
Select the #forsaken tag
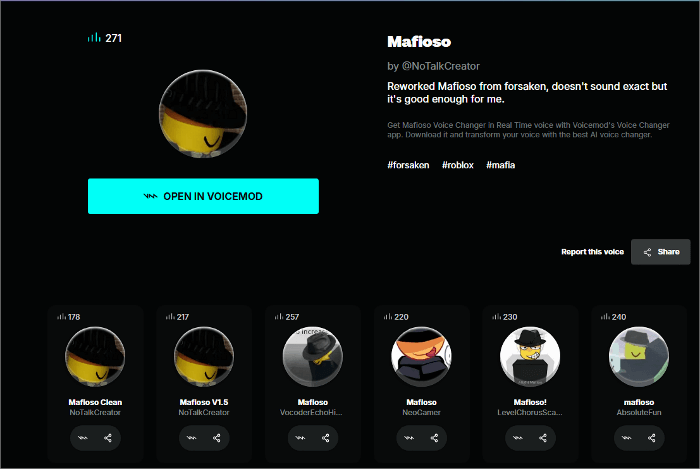pyautogui.click(x=408, y=165)
